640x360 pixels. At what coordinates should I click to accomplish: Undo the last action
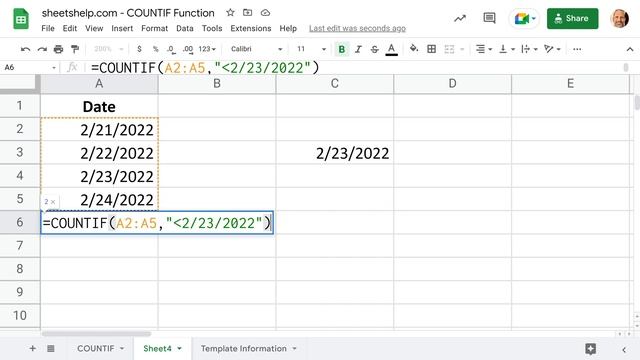pyautogui.click(x=25, y=49)
